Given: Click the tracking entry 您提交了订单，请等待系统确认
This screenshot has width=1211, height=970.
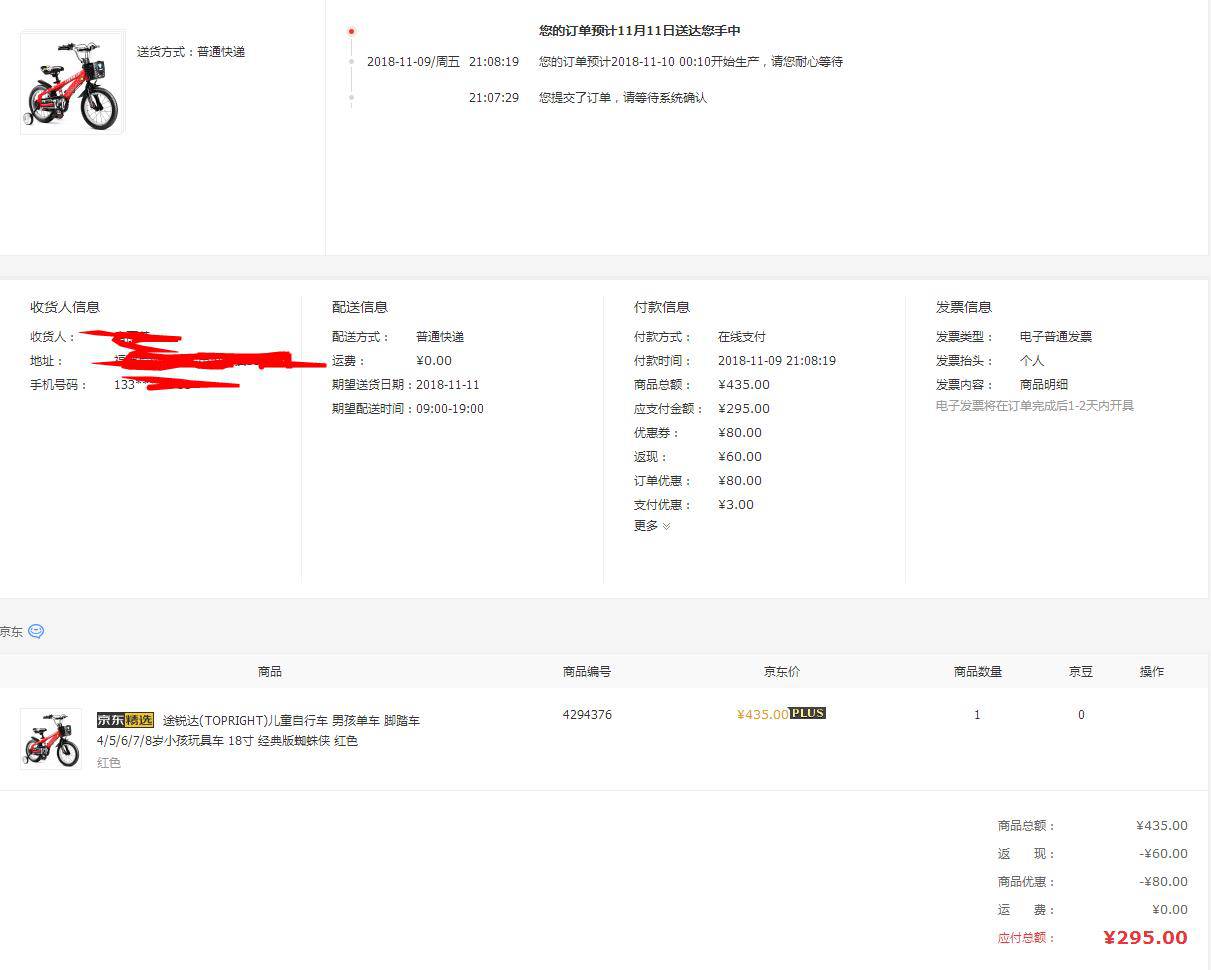Looking at the screenshot, I should [x=623, y=98].
